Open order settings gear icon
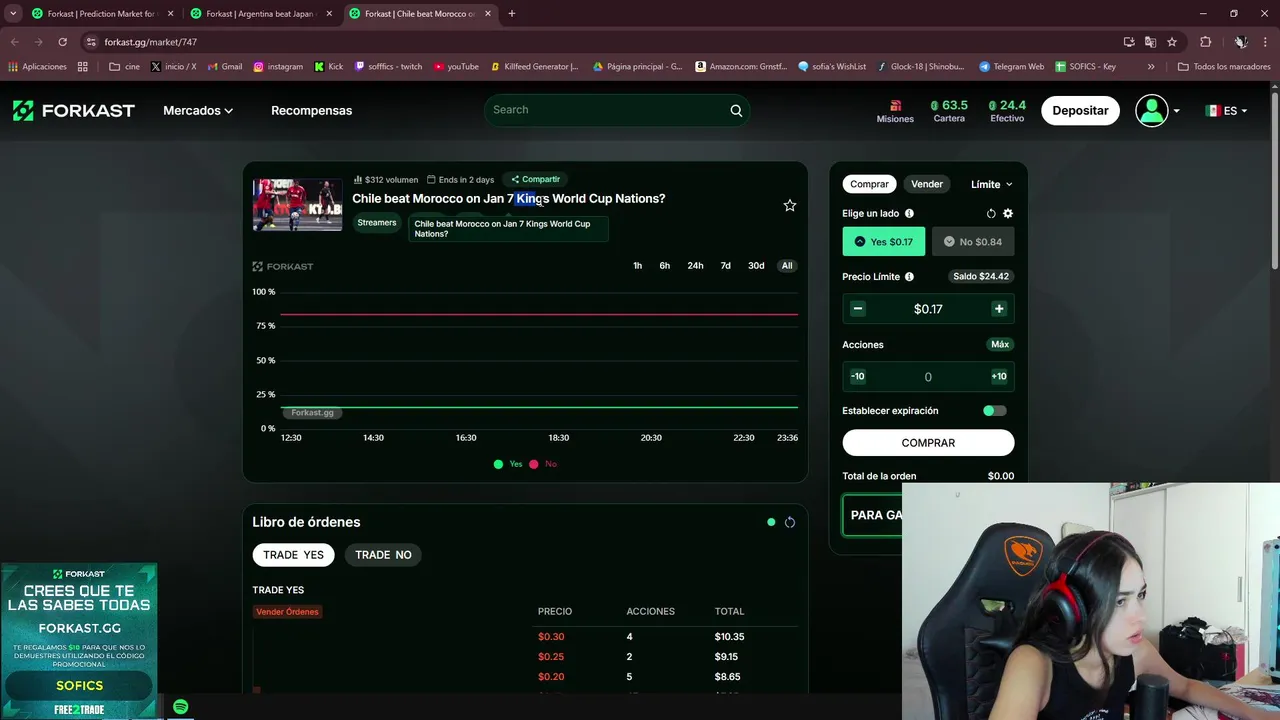 [x=1008, y=213]
